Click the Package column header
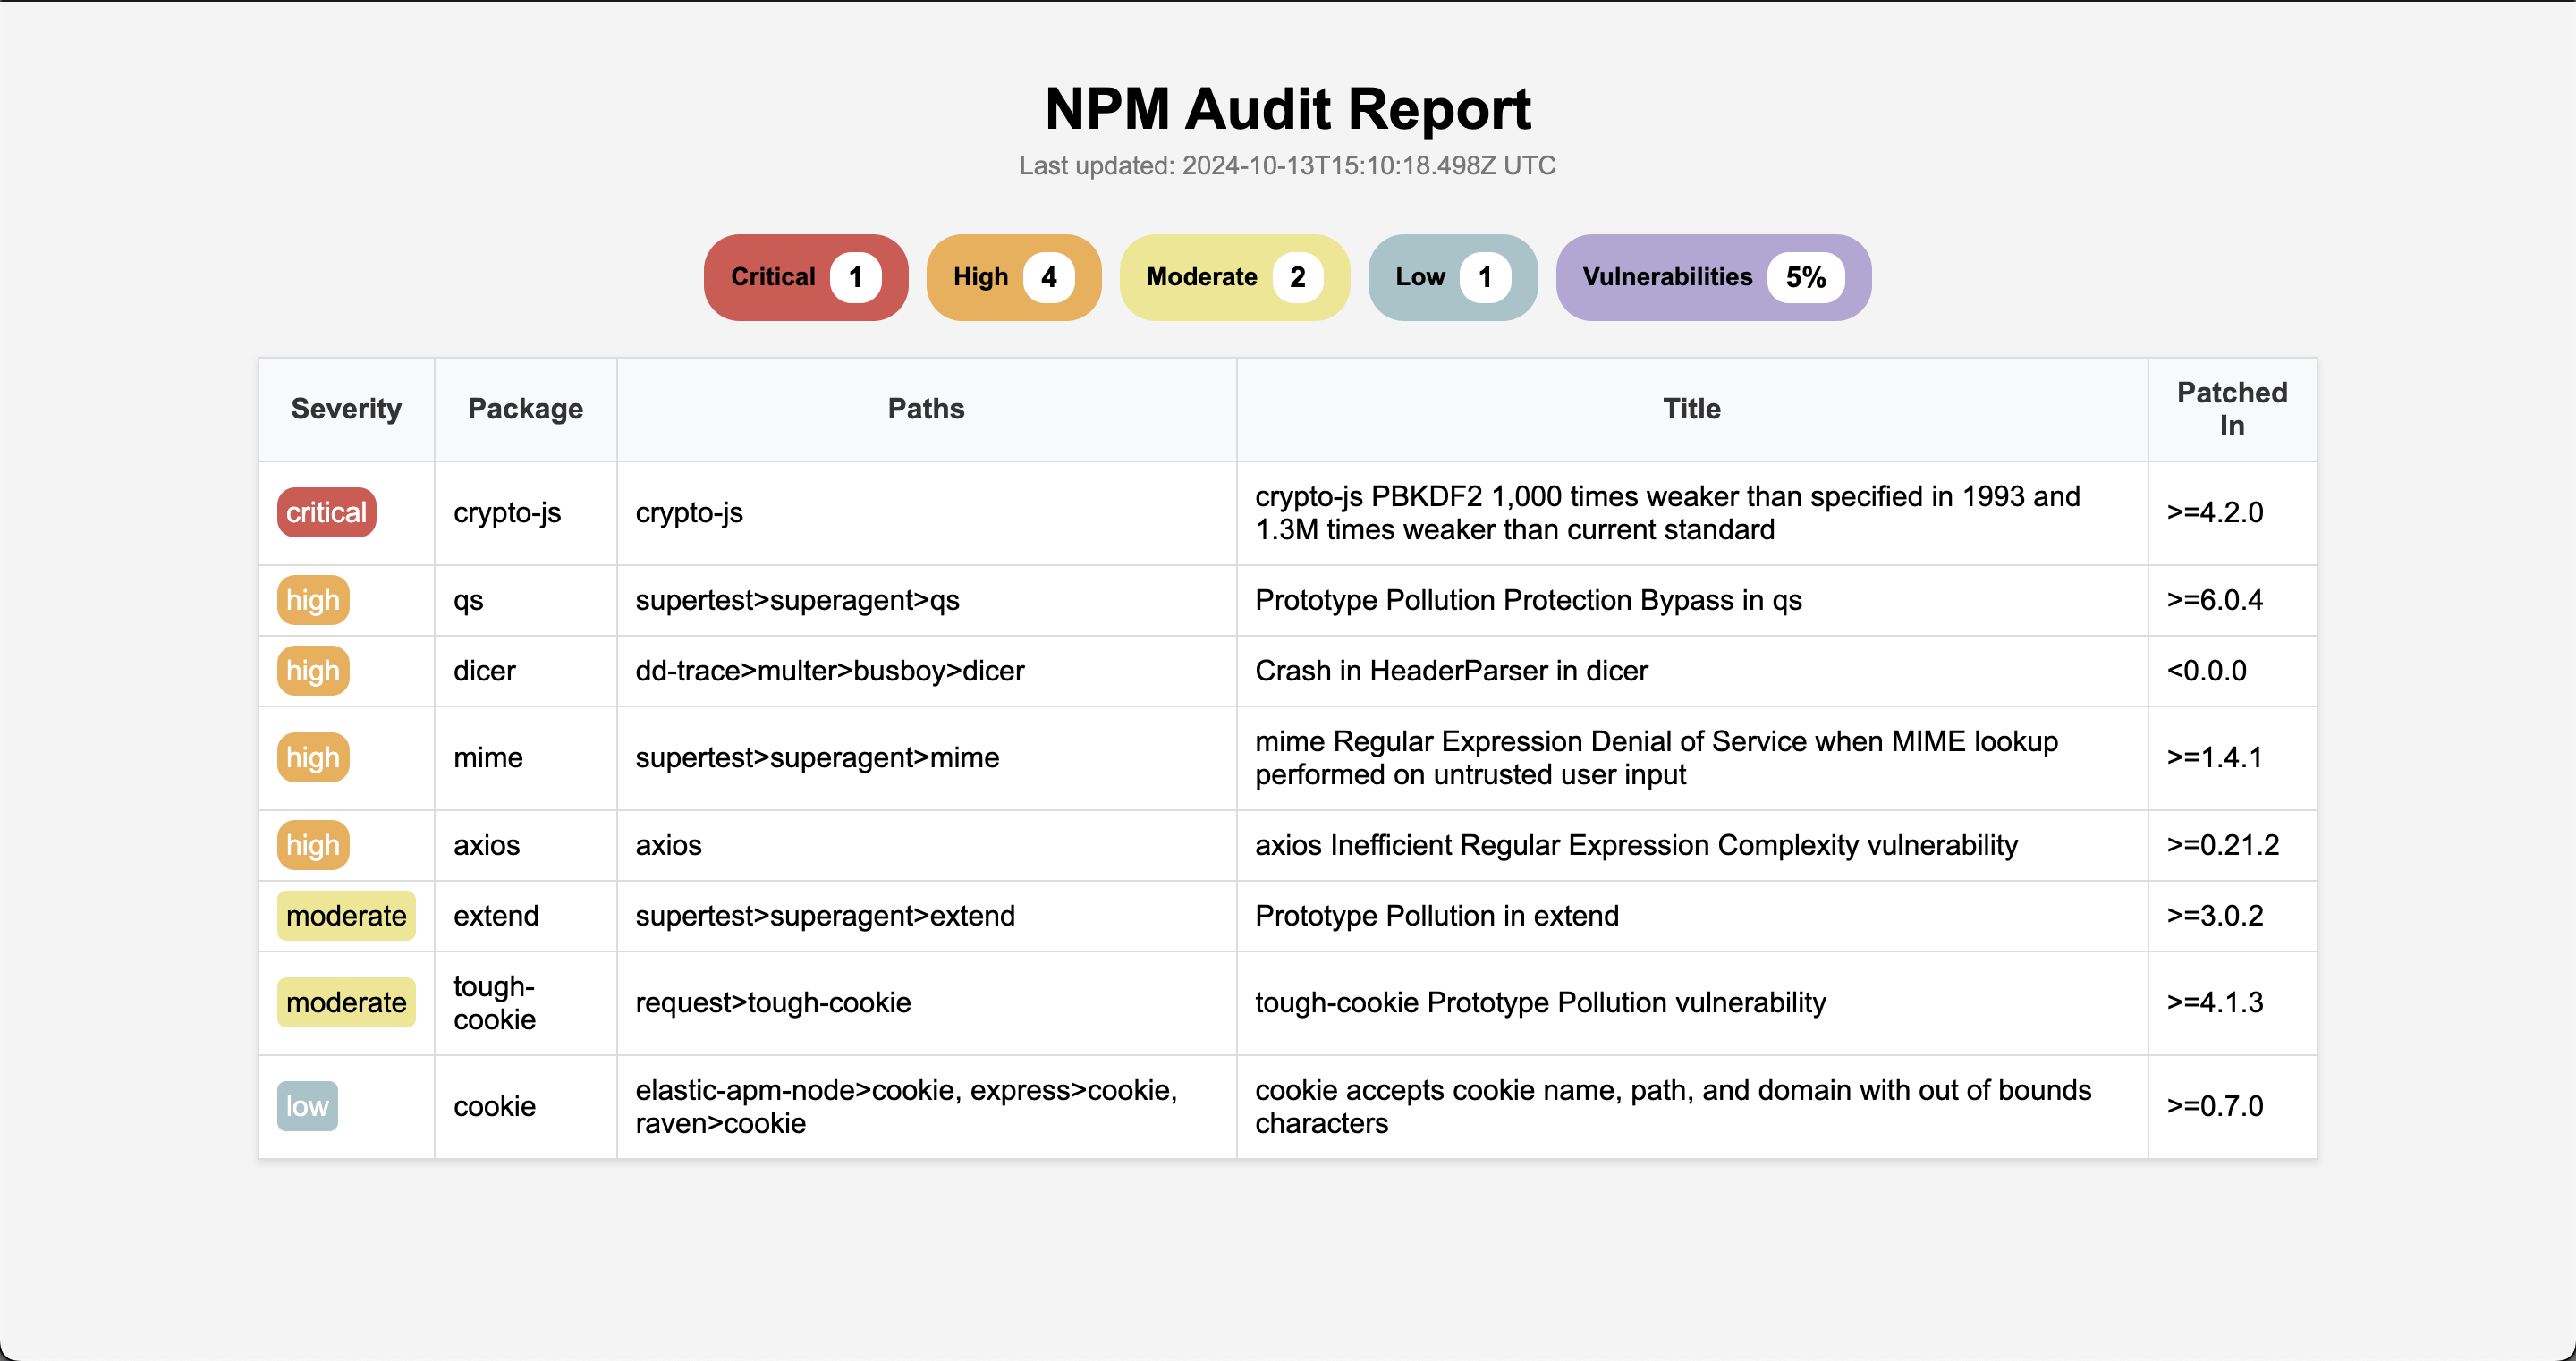This screenshot has height=1361, width=2576. [525, 409]
